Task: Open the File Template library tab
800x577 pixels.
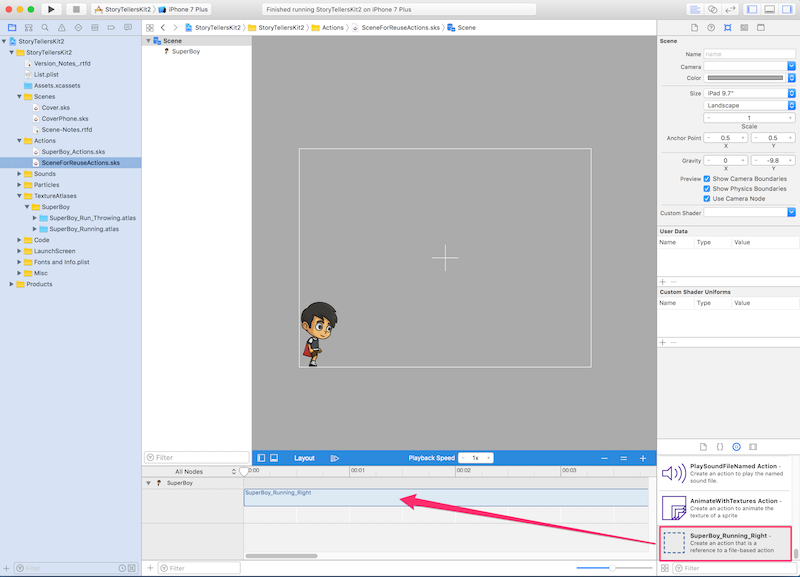Action: 703,447
